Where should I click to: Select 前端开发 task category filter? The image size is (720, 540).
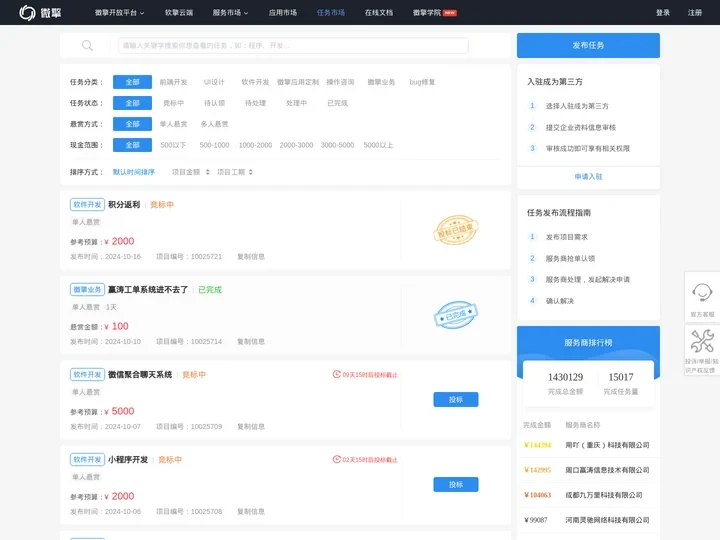click(173, 82)
